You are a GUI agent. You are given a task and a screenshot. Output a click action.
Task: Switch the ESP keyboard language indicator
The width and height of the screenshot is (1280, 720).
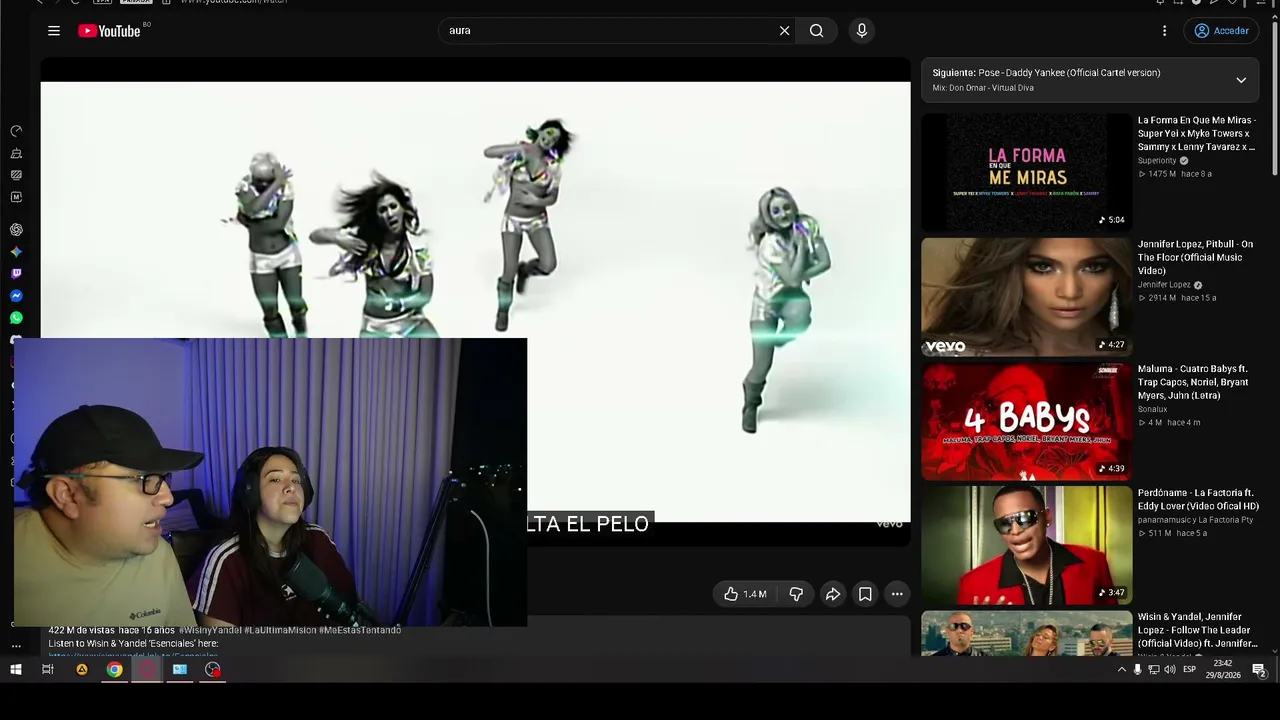(1190, 670)
